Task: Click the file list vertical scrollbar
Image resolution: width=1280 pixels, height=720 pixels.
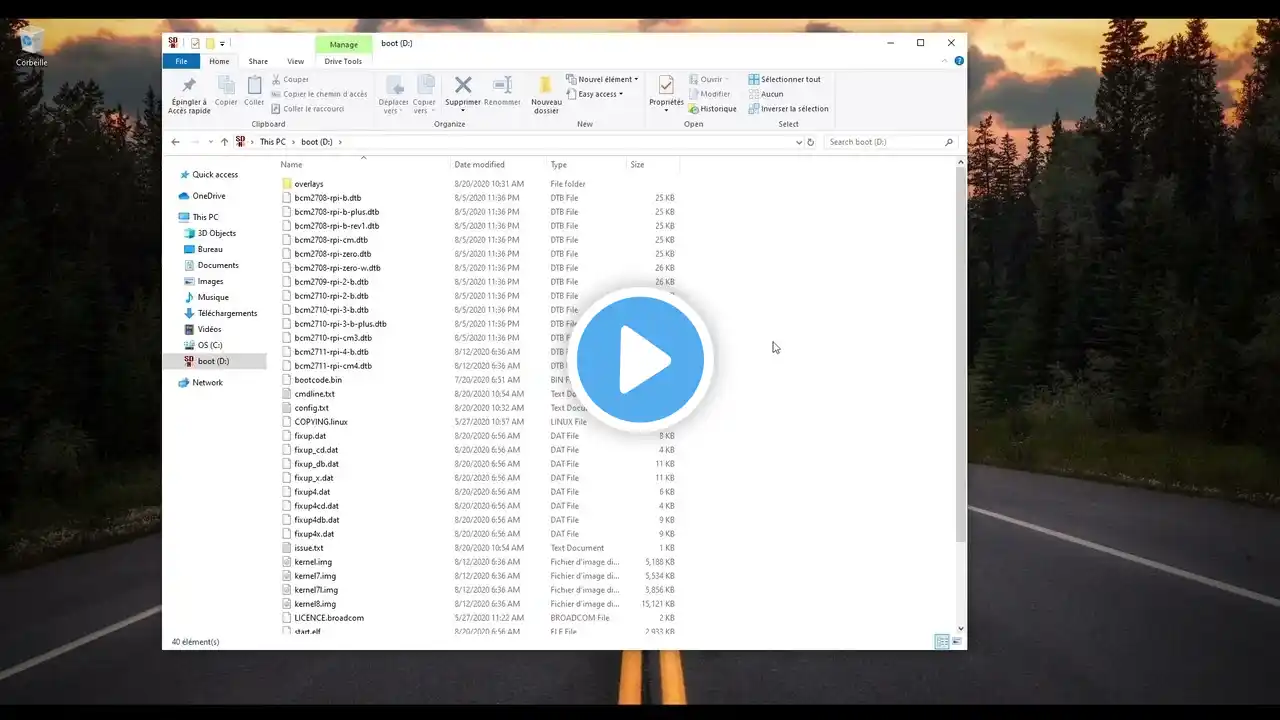Action: click(x=961, y=355)
